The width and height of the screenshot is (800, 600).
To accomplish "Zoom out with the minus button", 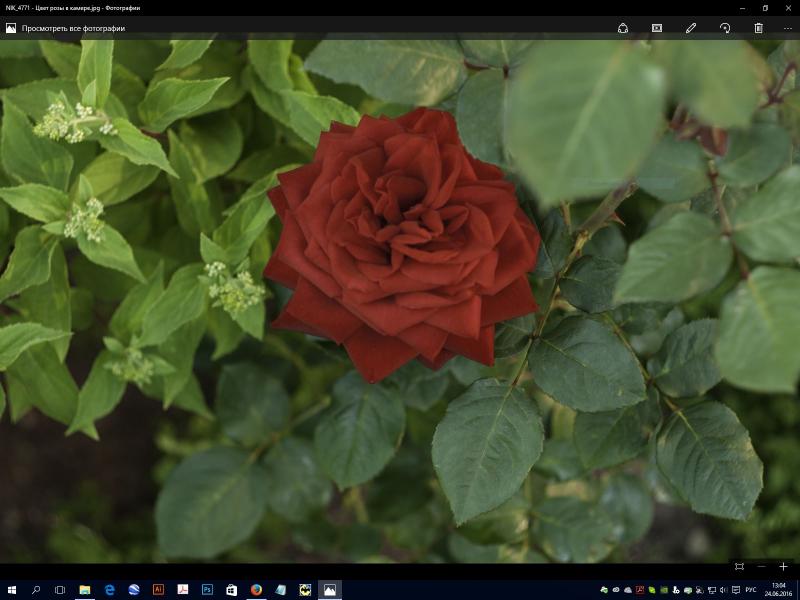I will point(761,566).
